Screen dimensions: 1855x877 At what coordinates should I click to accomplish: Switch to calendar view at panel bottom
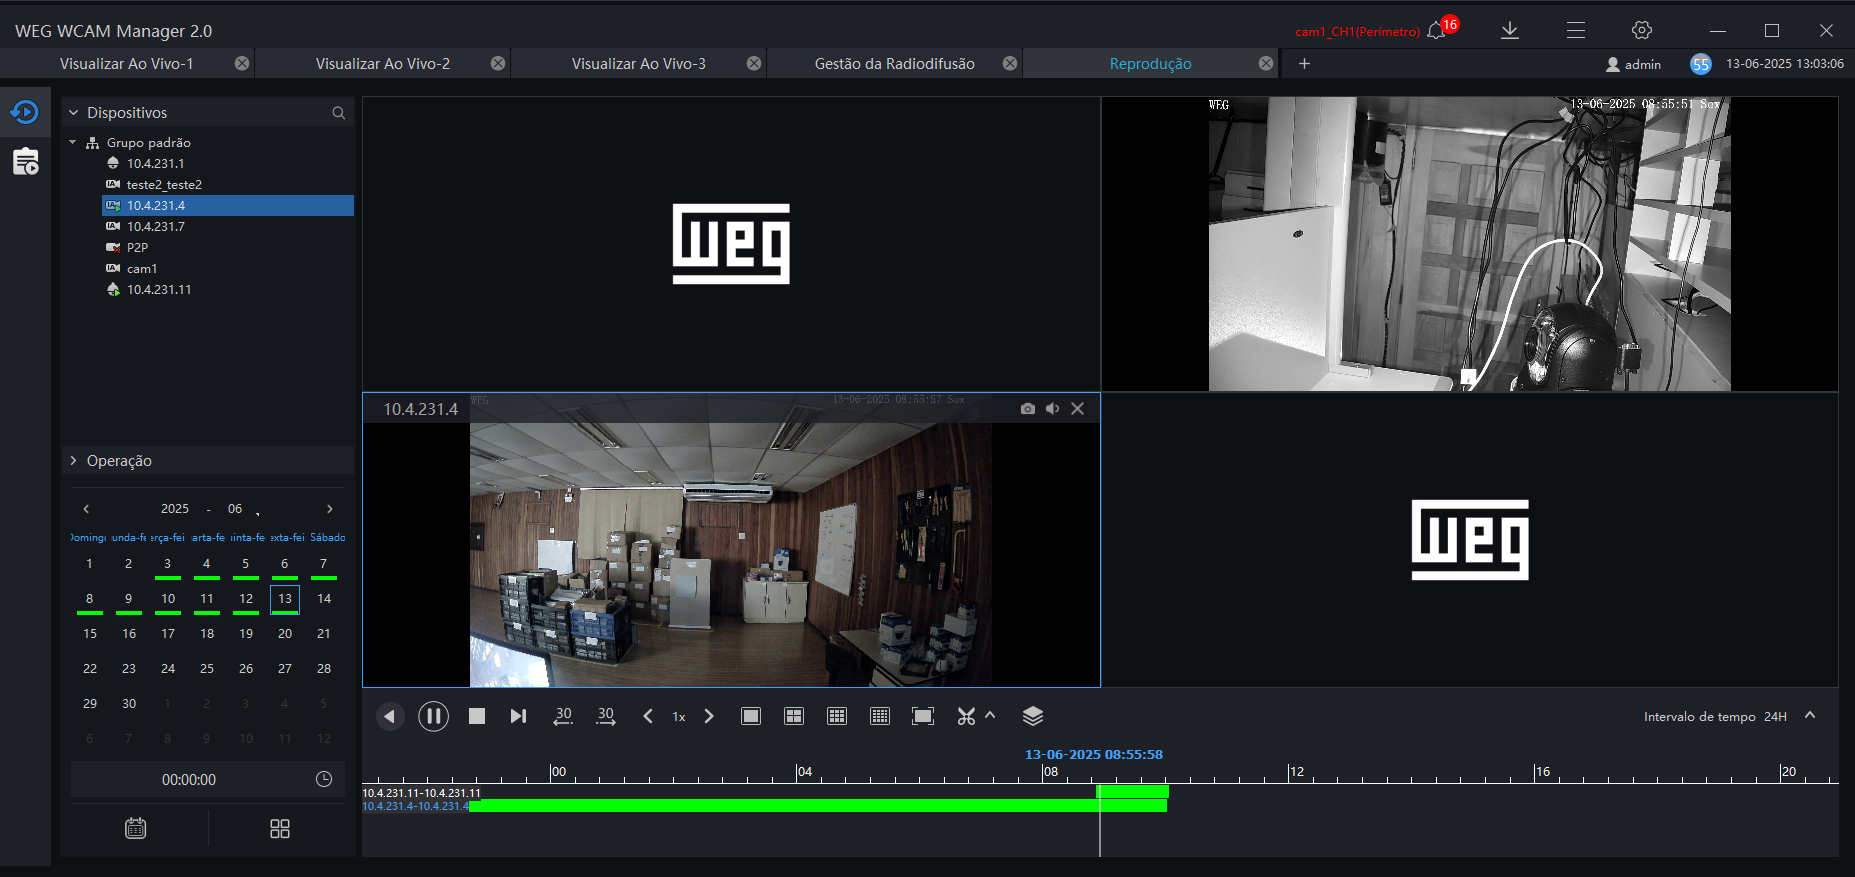click(x=136, y=828)
